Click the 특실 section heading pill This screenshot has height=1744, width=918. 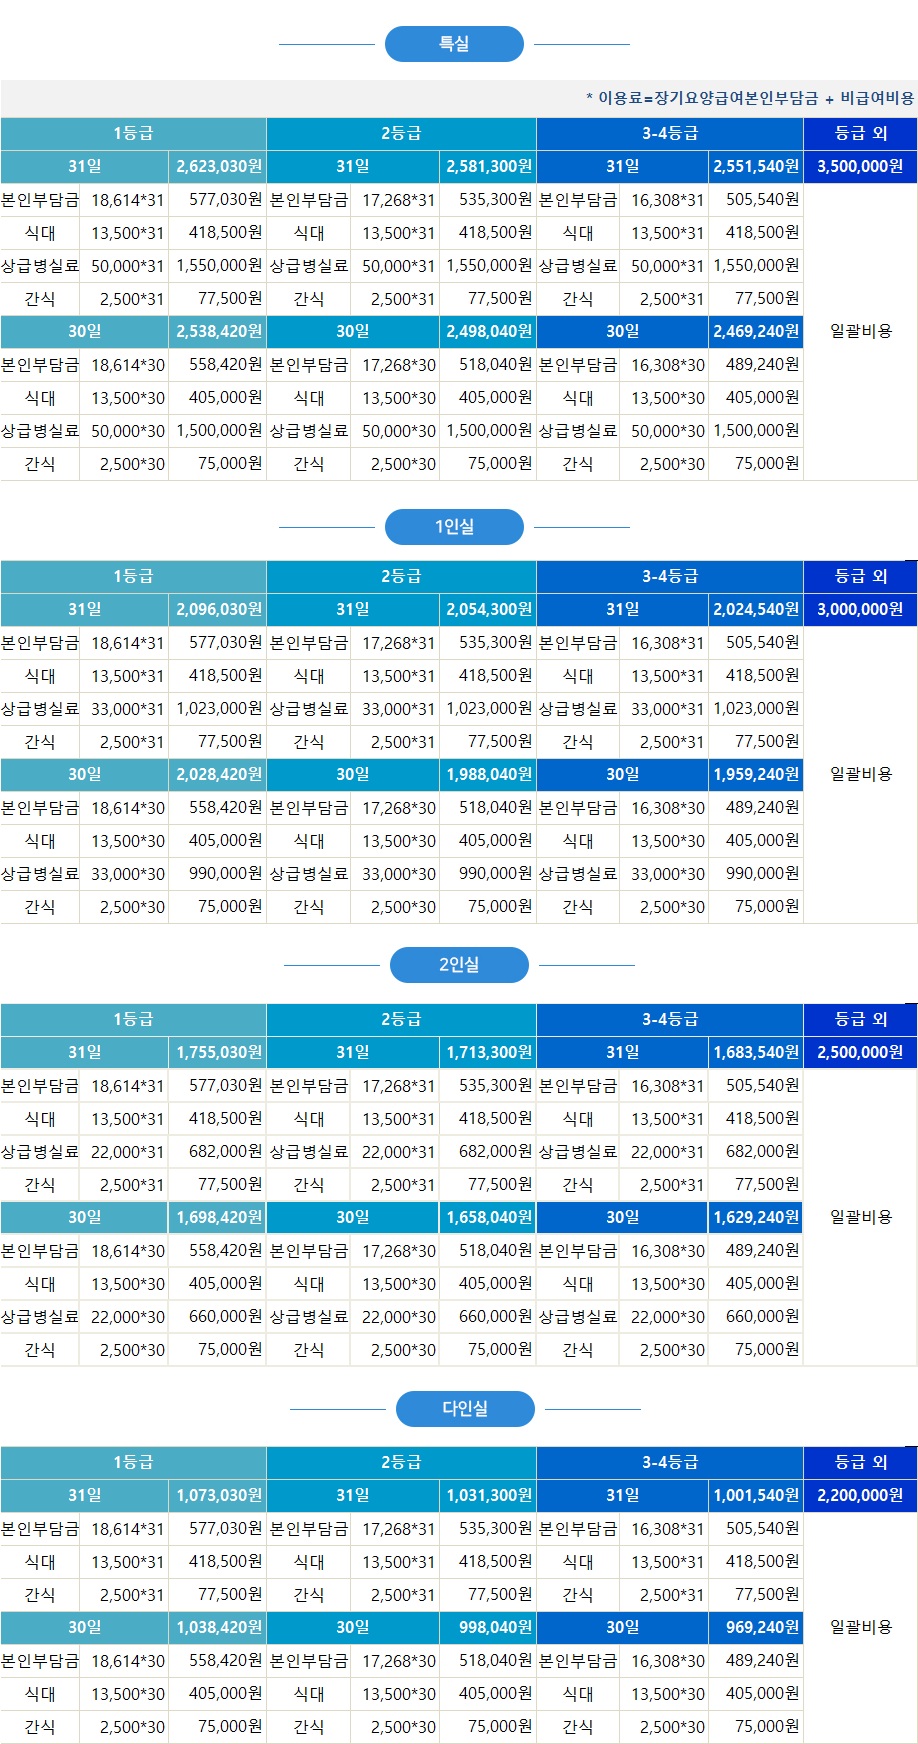[454, 44]
